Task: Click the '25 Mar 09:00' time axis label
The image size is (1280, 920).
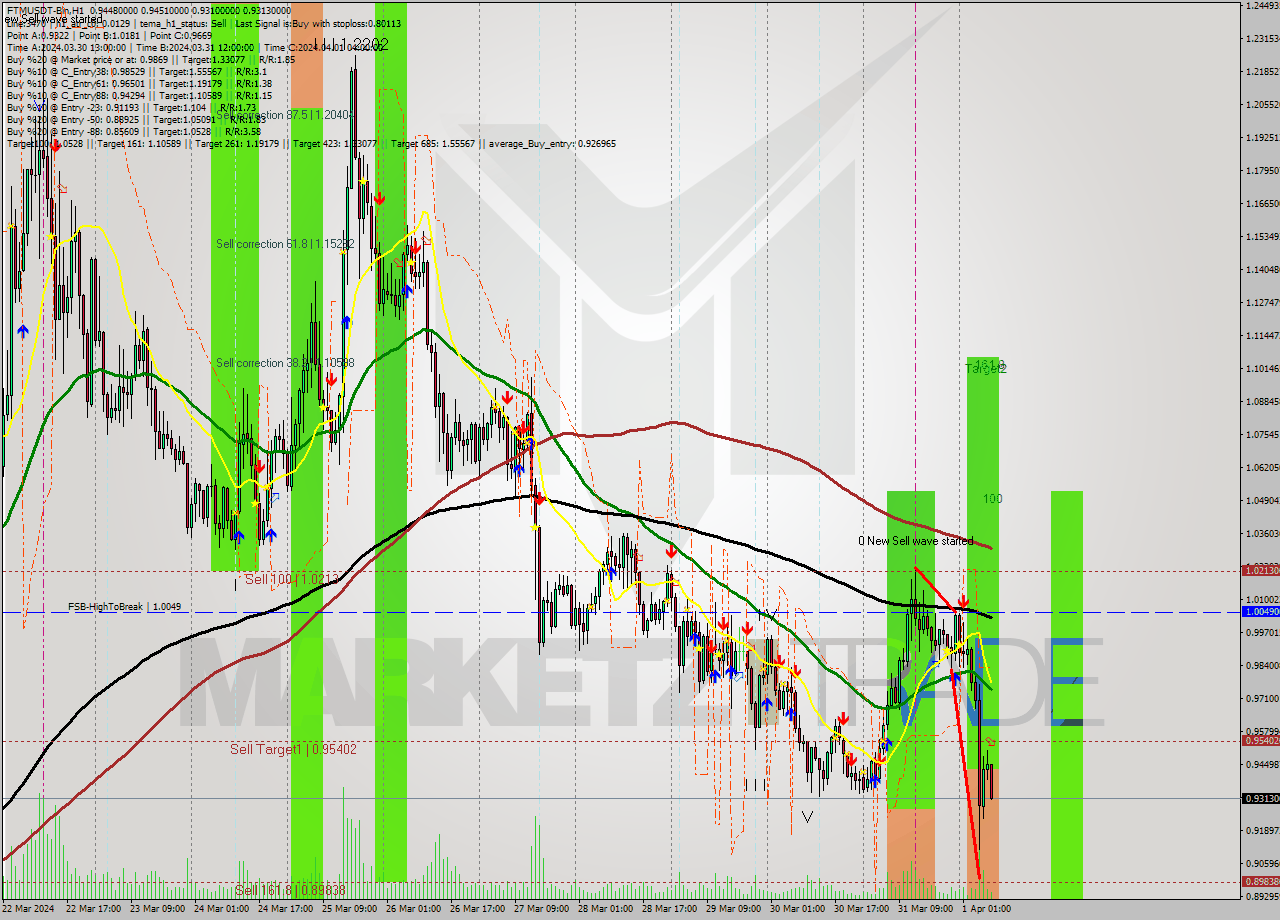Action: pos(350,909)
